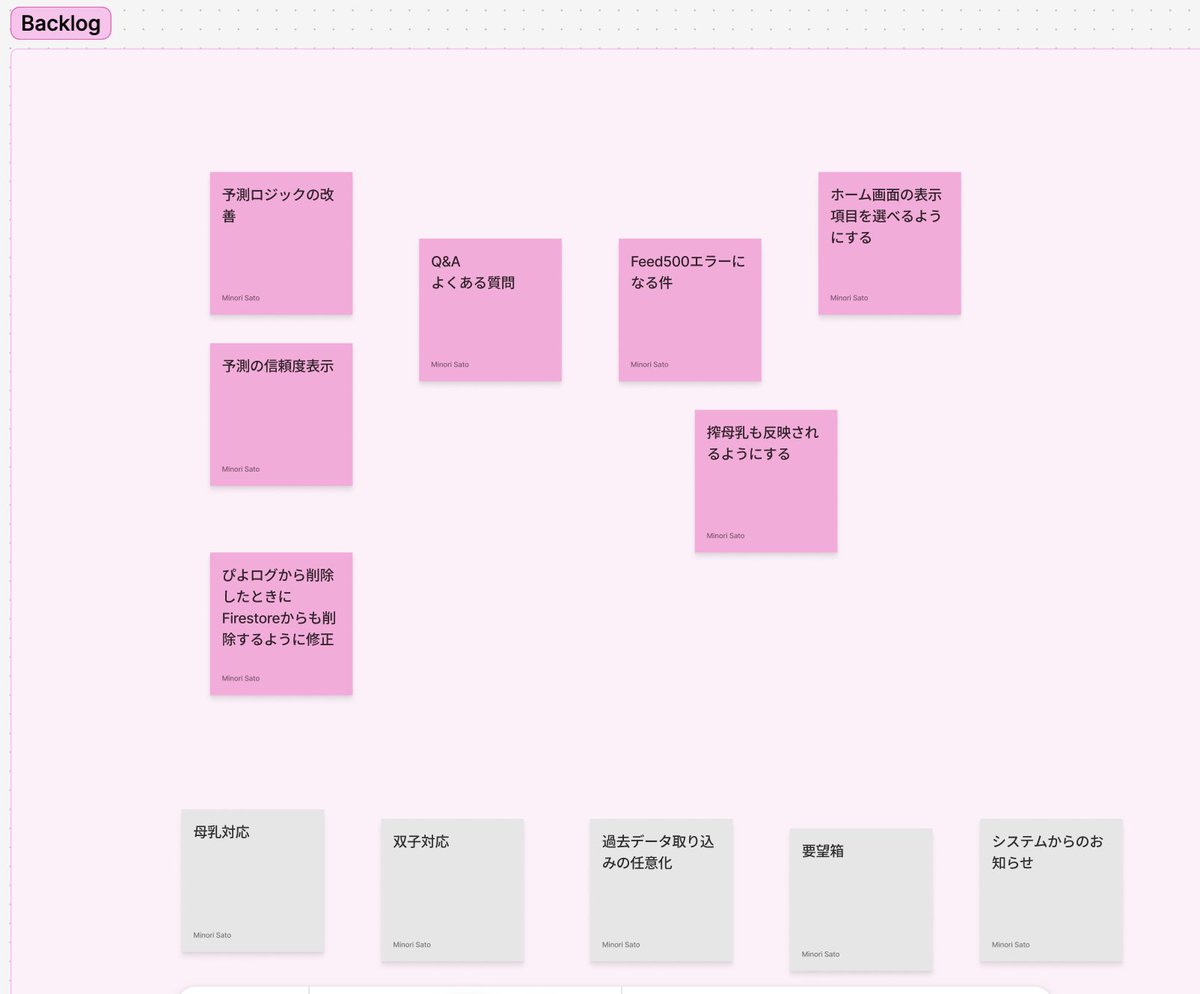Select the sticky note Feed500エラーになる件
Viewport: 1200px width, 994px height.
tap(690, 310)
